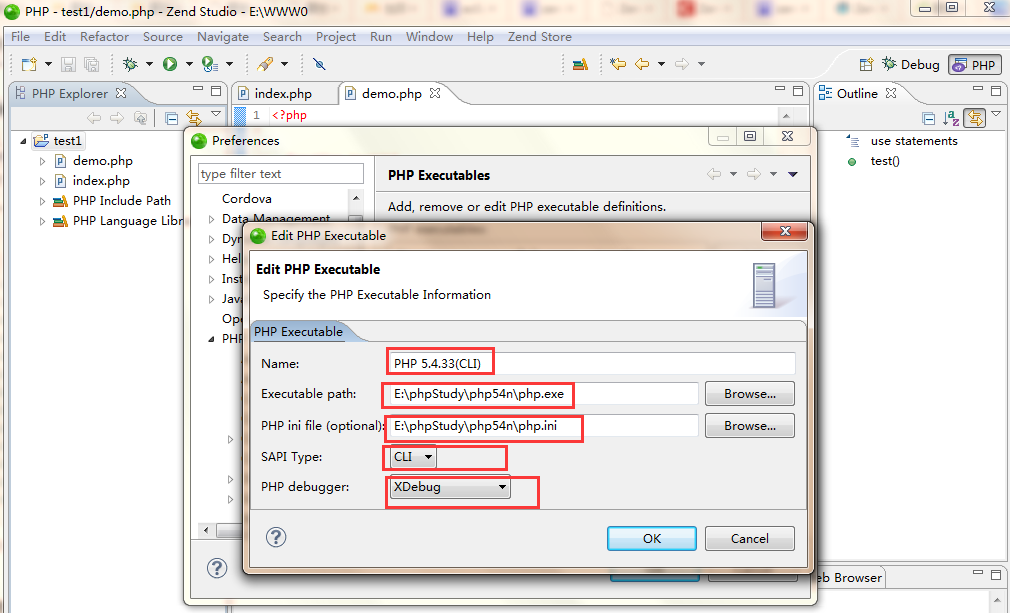Image resolution: width=1010 pixels, height=613 pixels.
Task: Click the PHP ini file input field
Action: click(543, 426)
